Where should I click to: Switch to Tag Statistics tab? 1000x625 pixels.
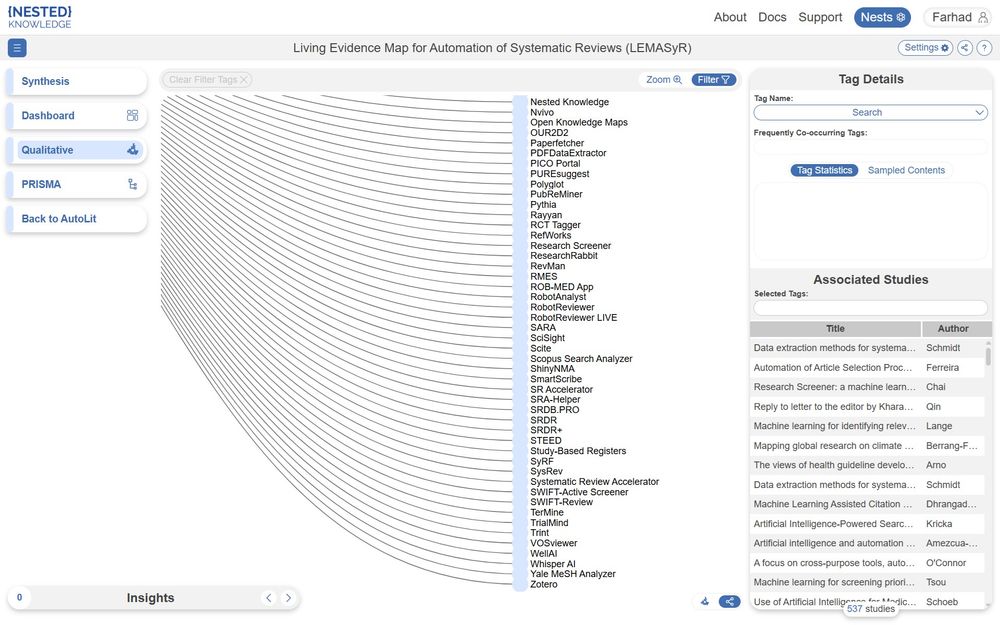pos(824,170)
